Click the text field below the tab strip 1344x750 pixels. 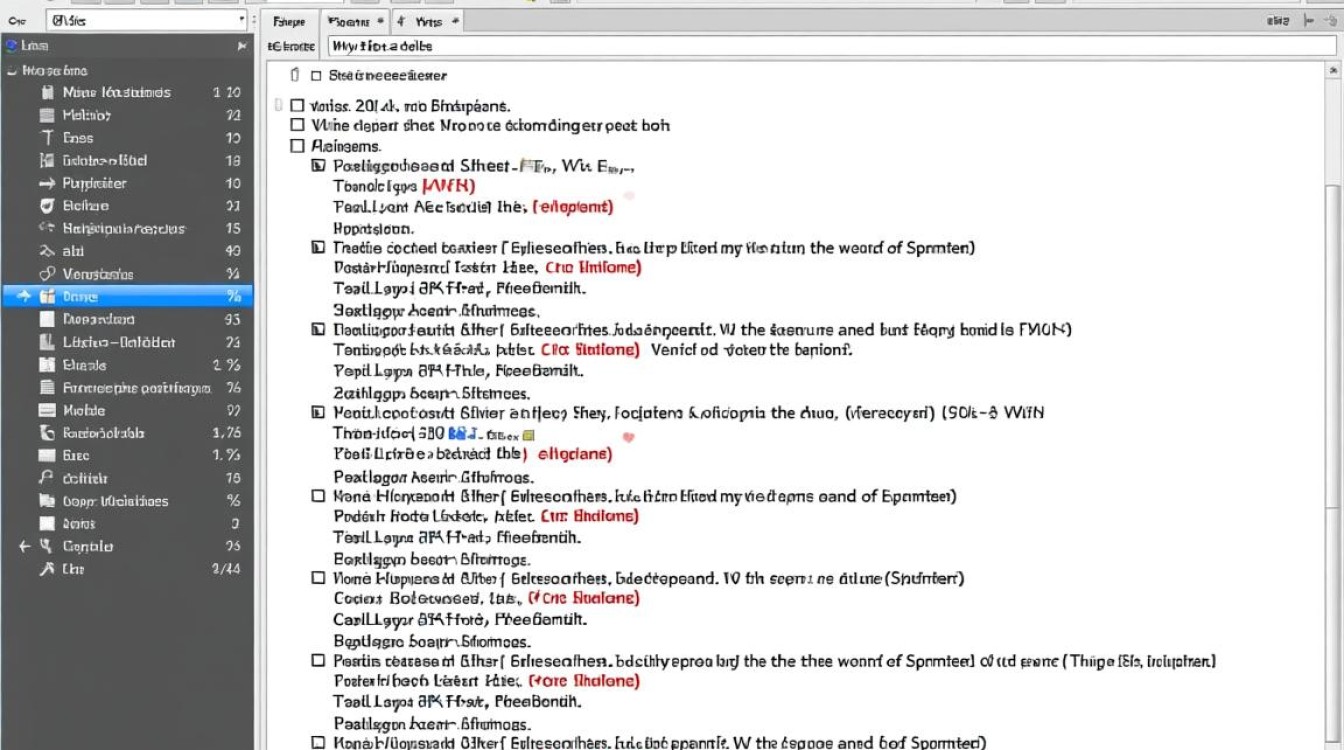824,46
